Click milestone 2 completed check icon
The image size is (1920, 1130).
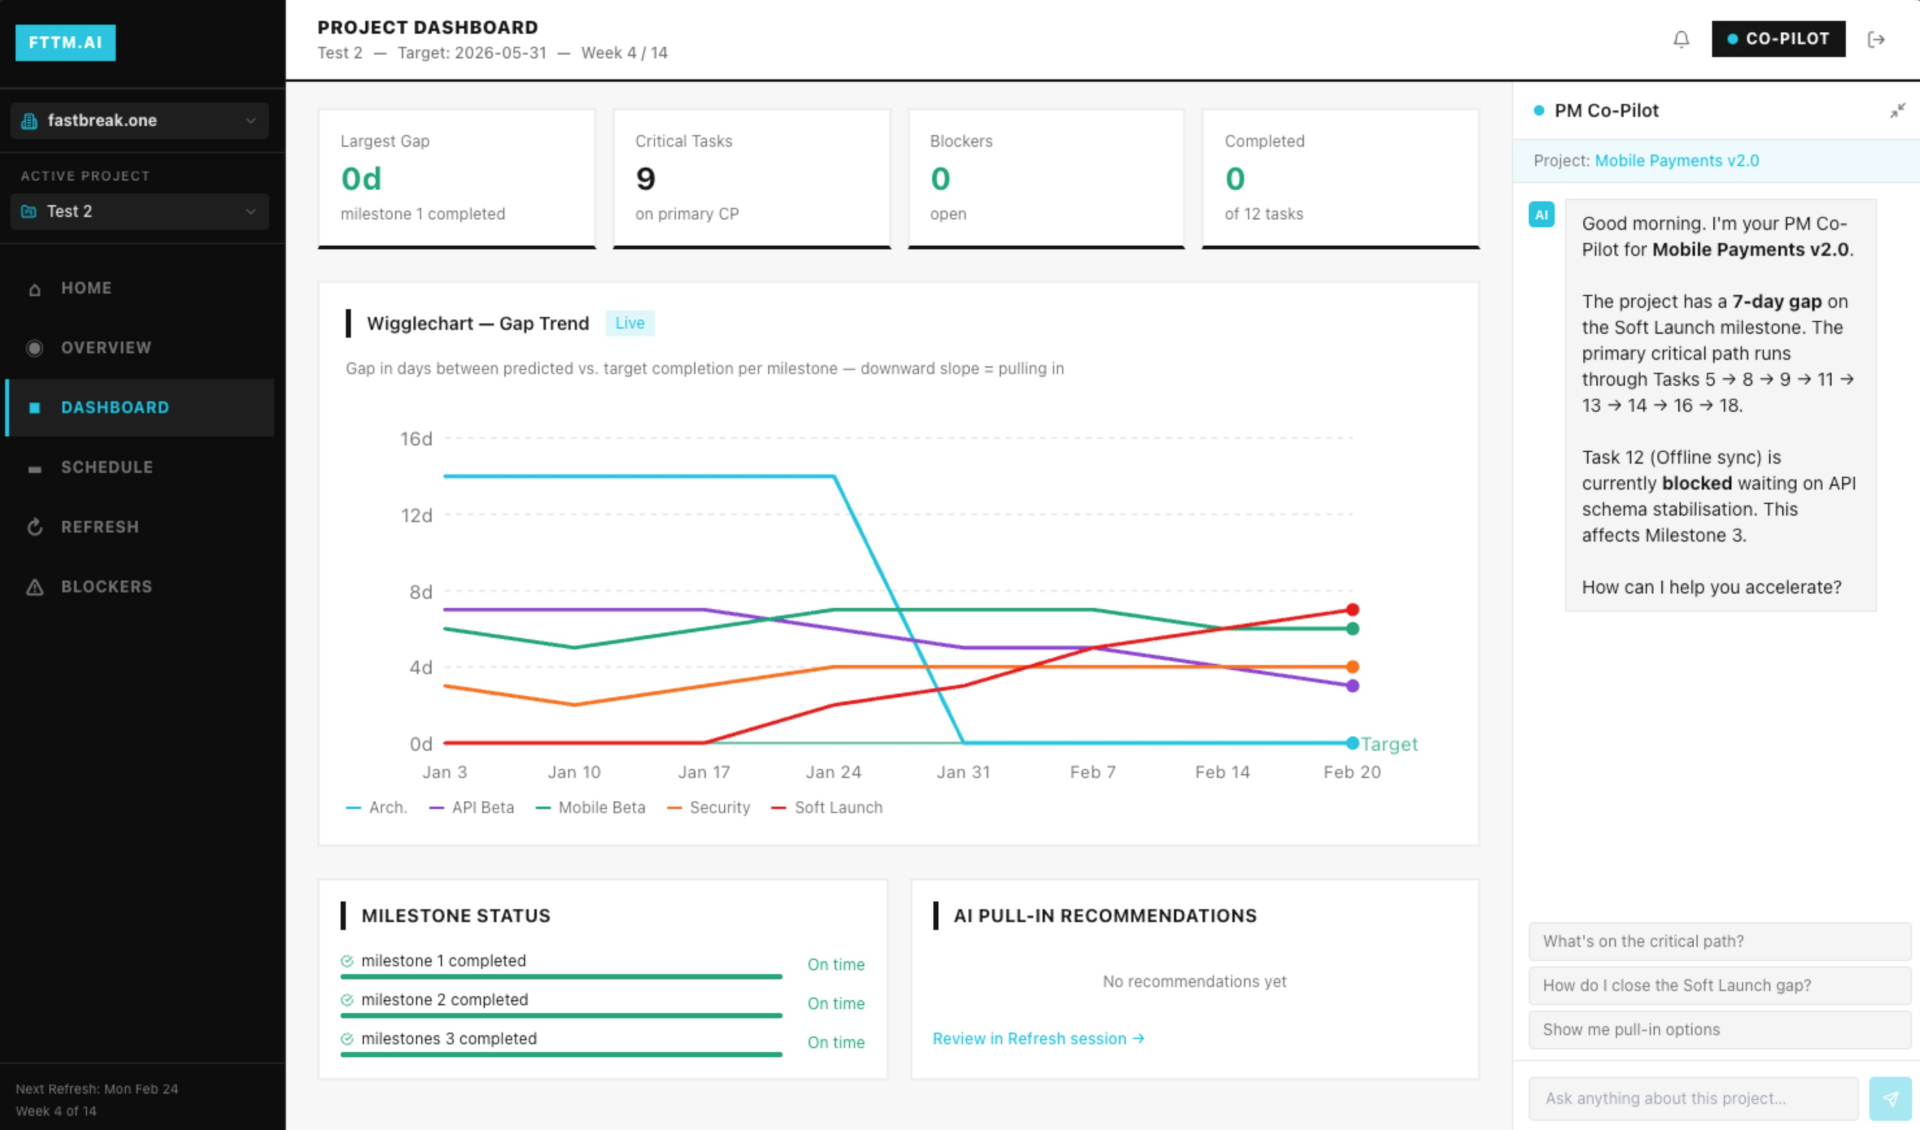coord(347,1000)
